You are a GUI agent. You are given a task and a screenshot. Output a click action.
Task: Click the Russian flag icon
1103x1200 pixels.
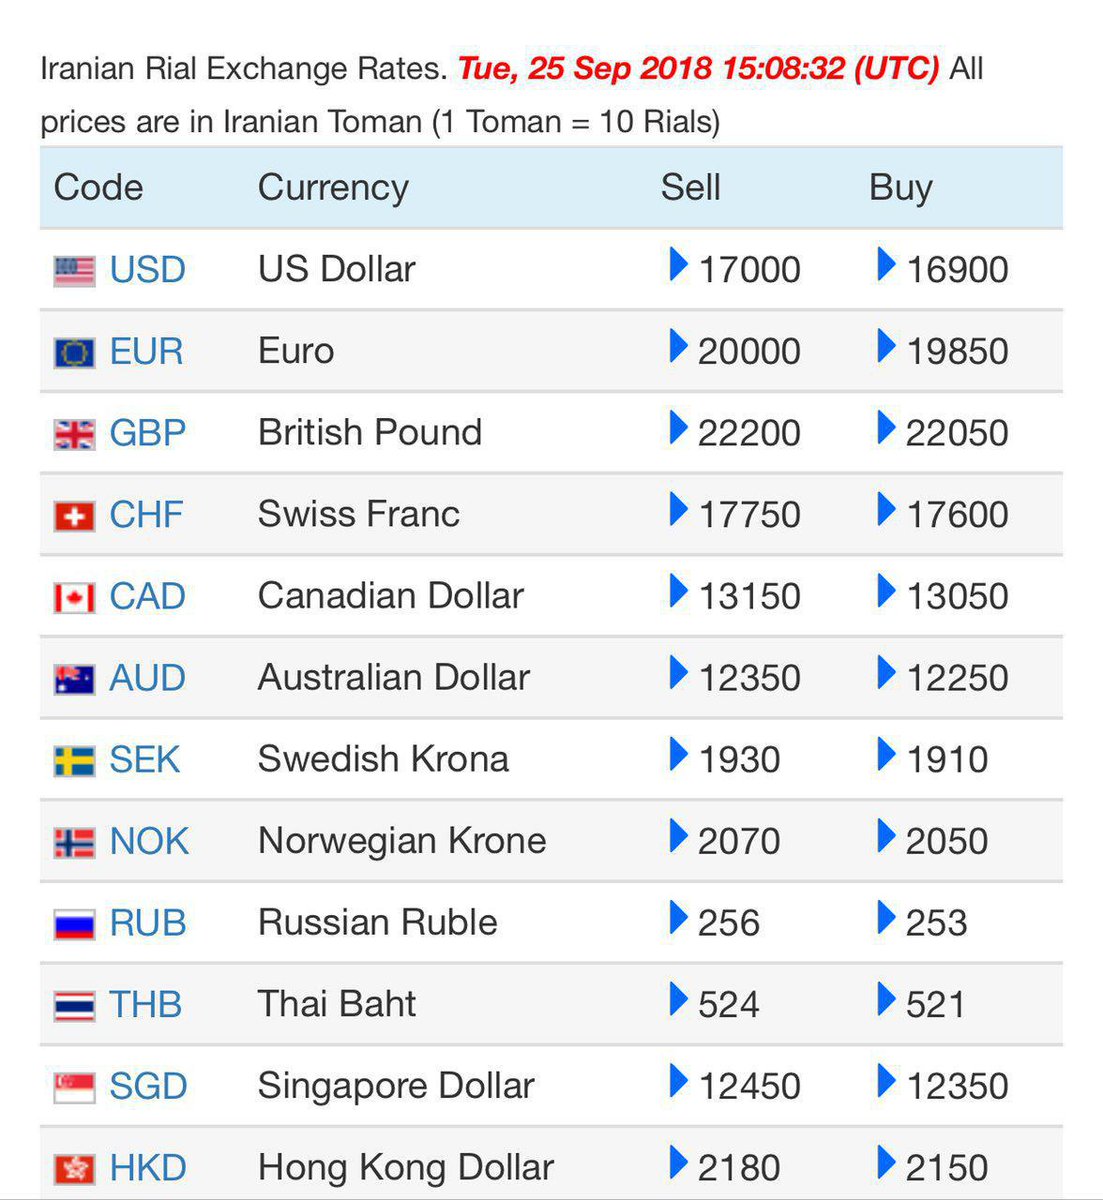tap(74, 924)
